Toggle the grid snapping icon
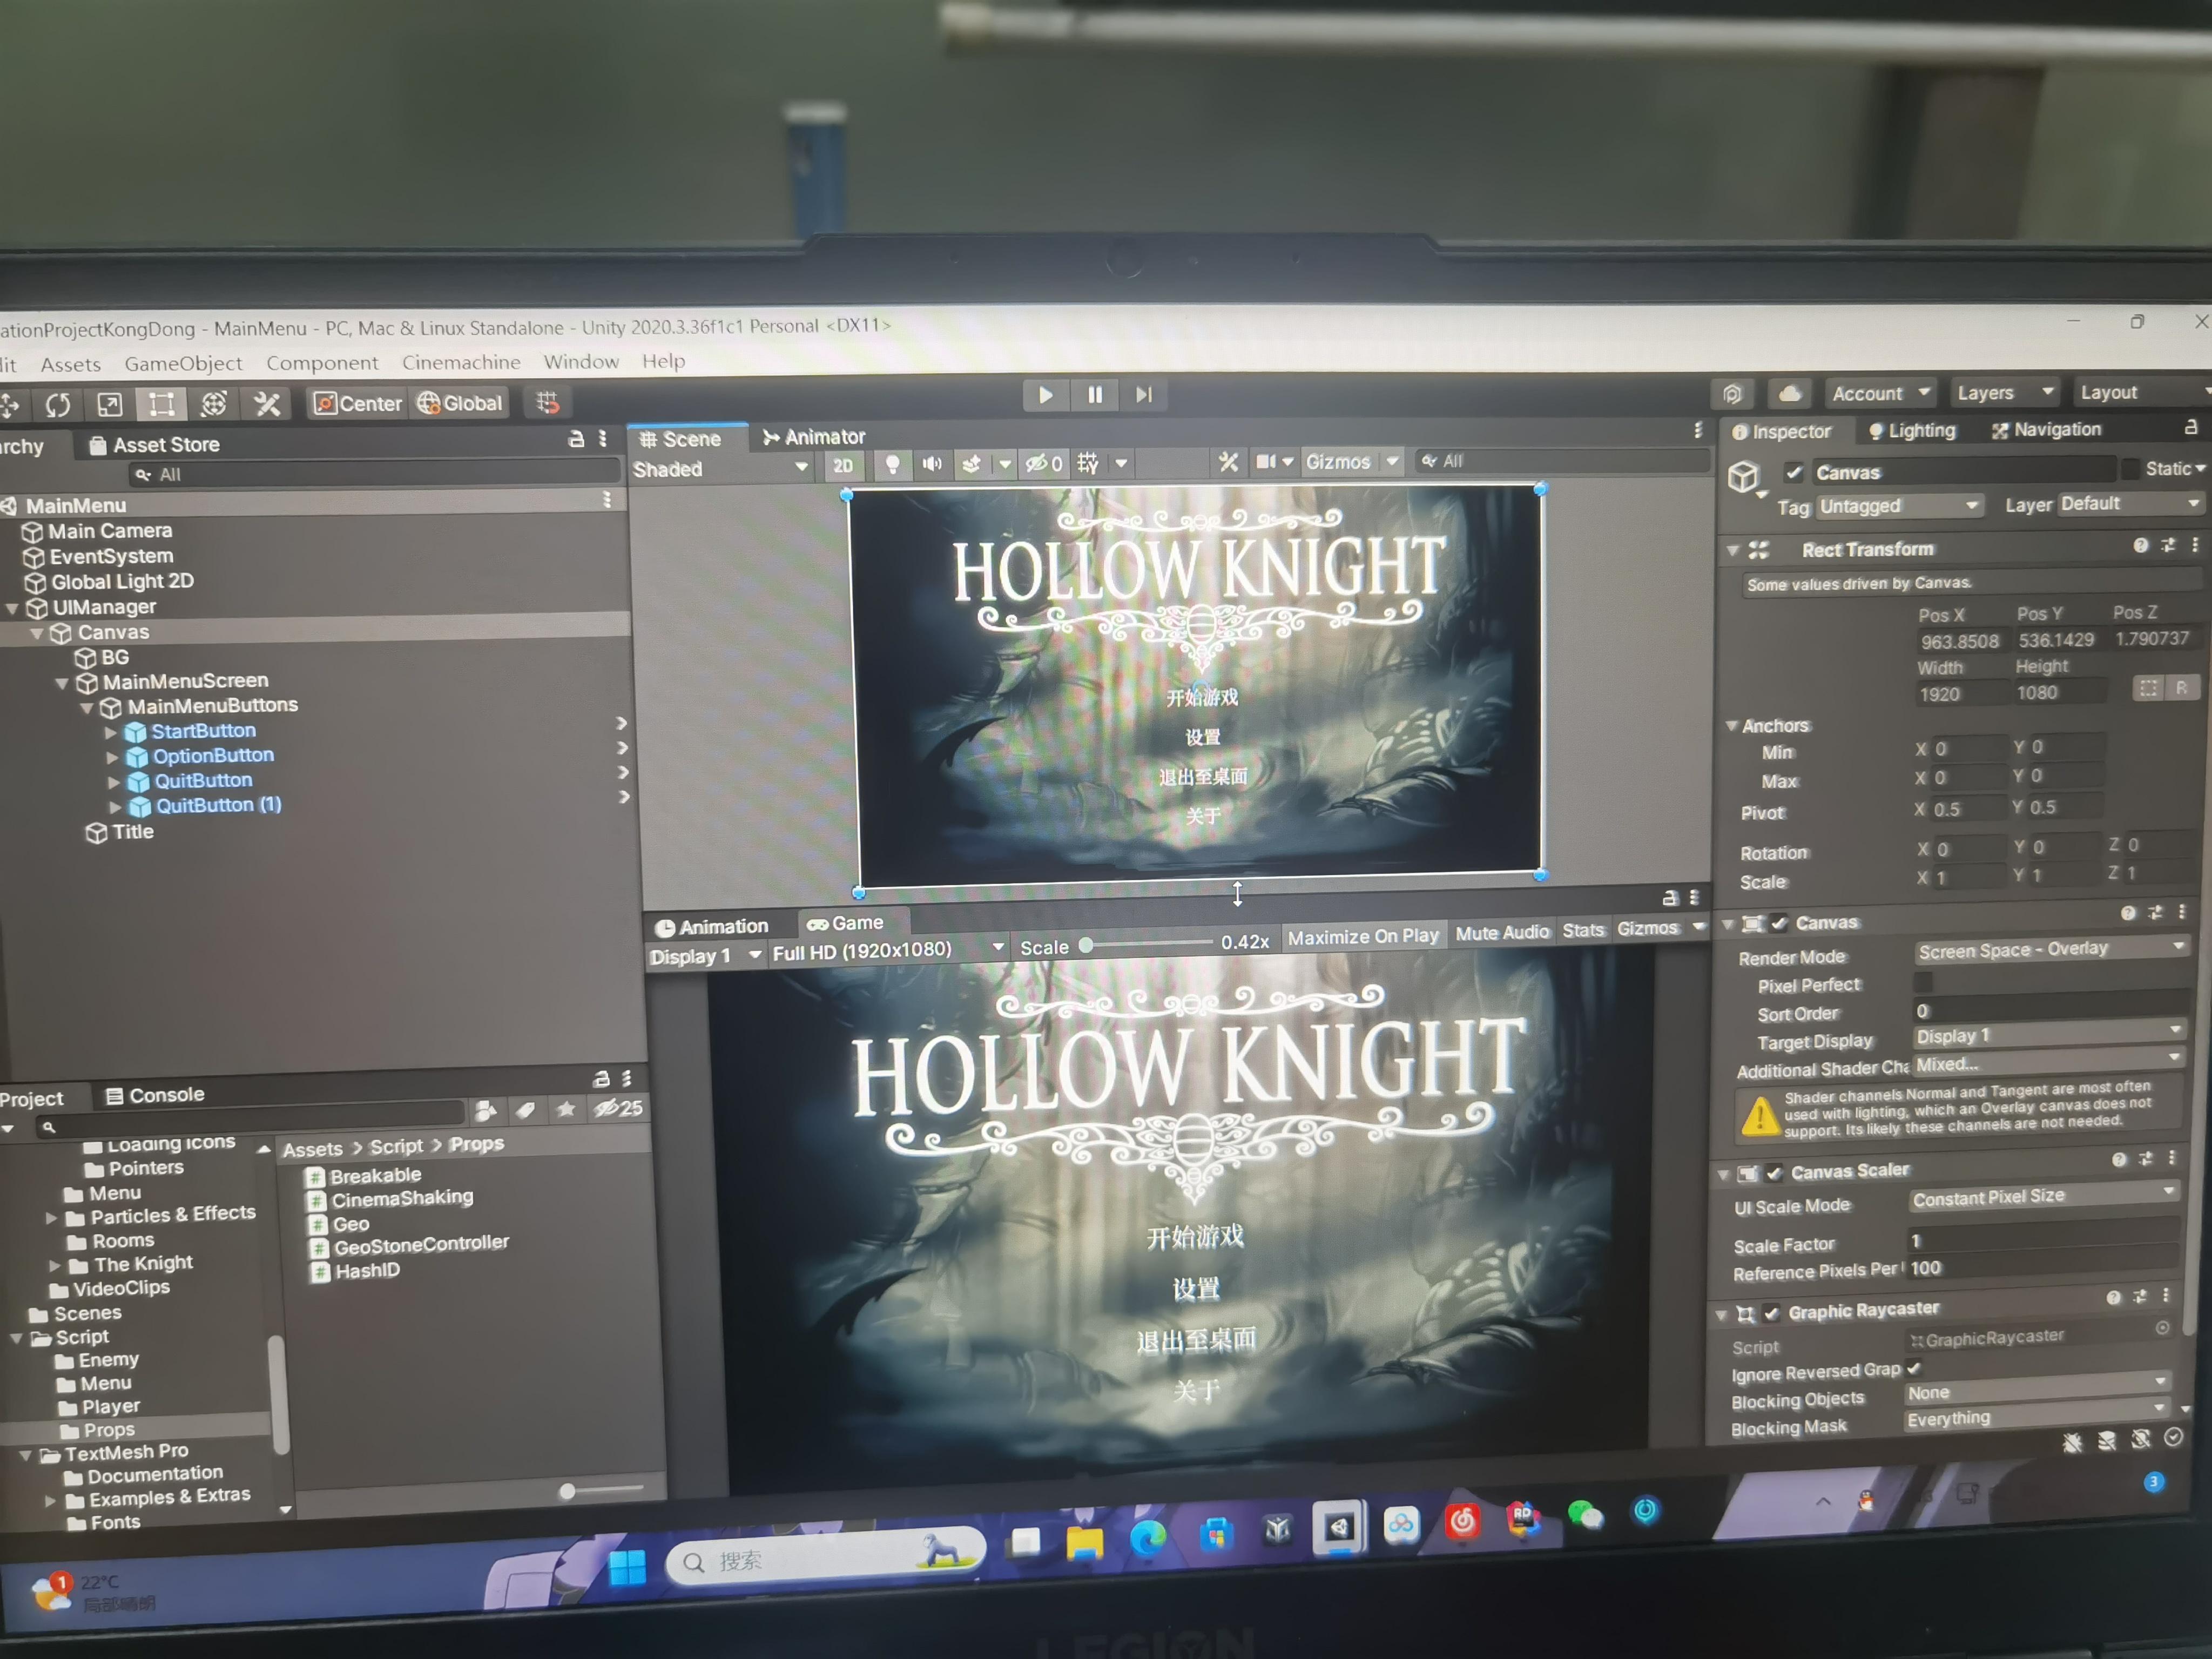 click(x=547, y=402)
